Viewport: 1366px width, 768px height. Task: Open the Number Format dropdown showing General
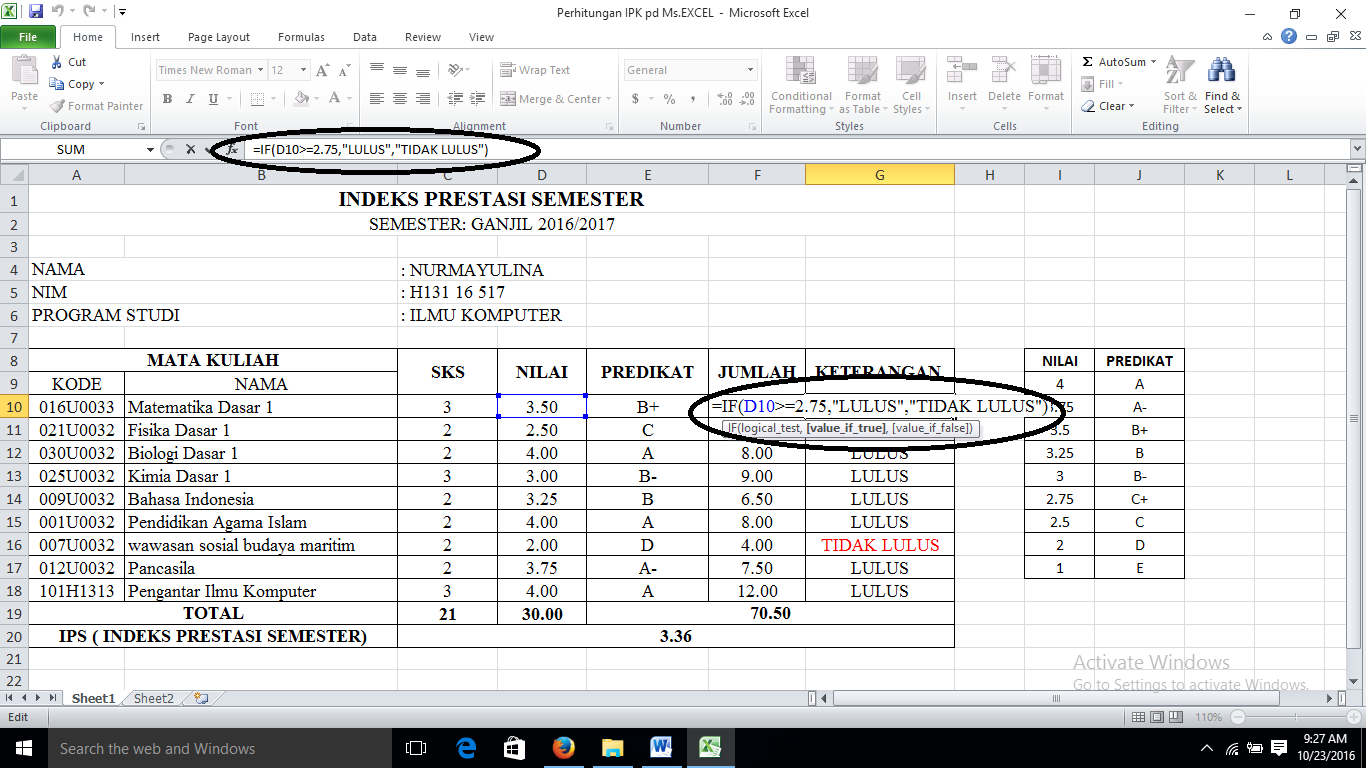coord(688,70)
